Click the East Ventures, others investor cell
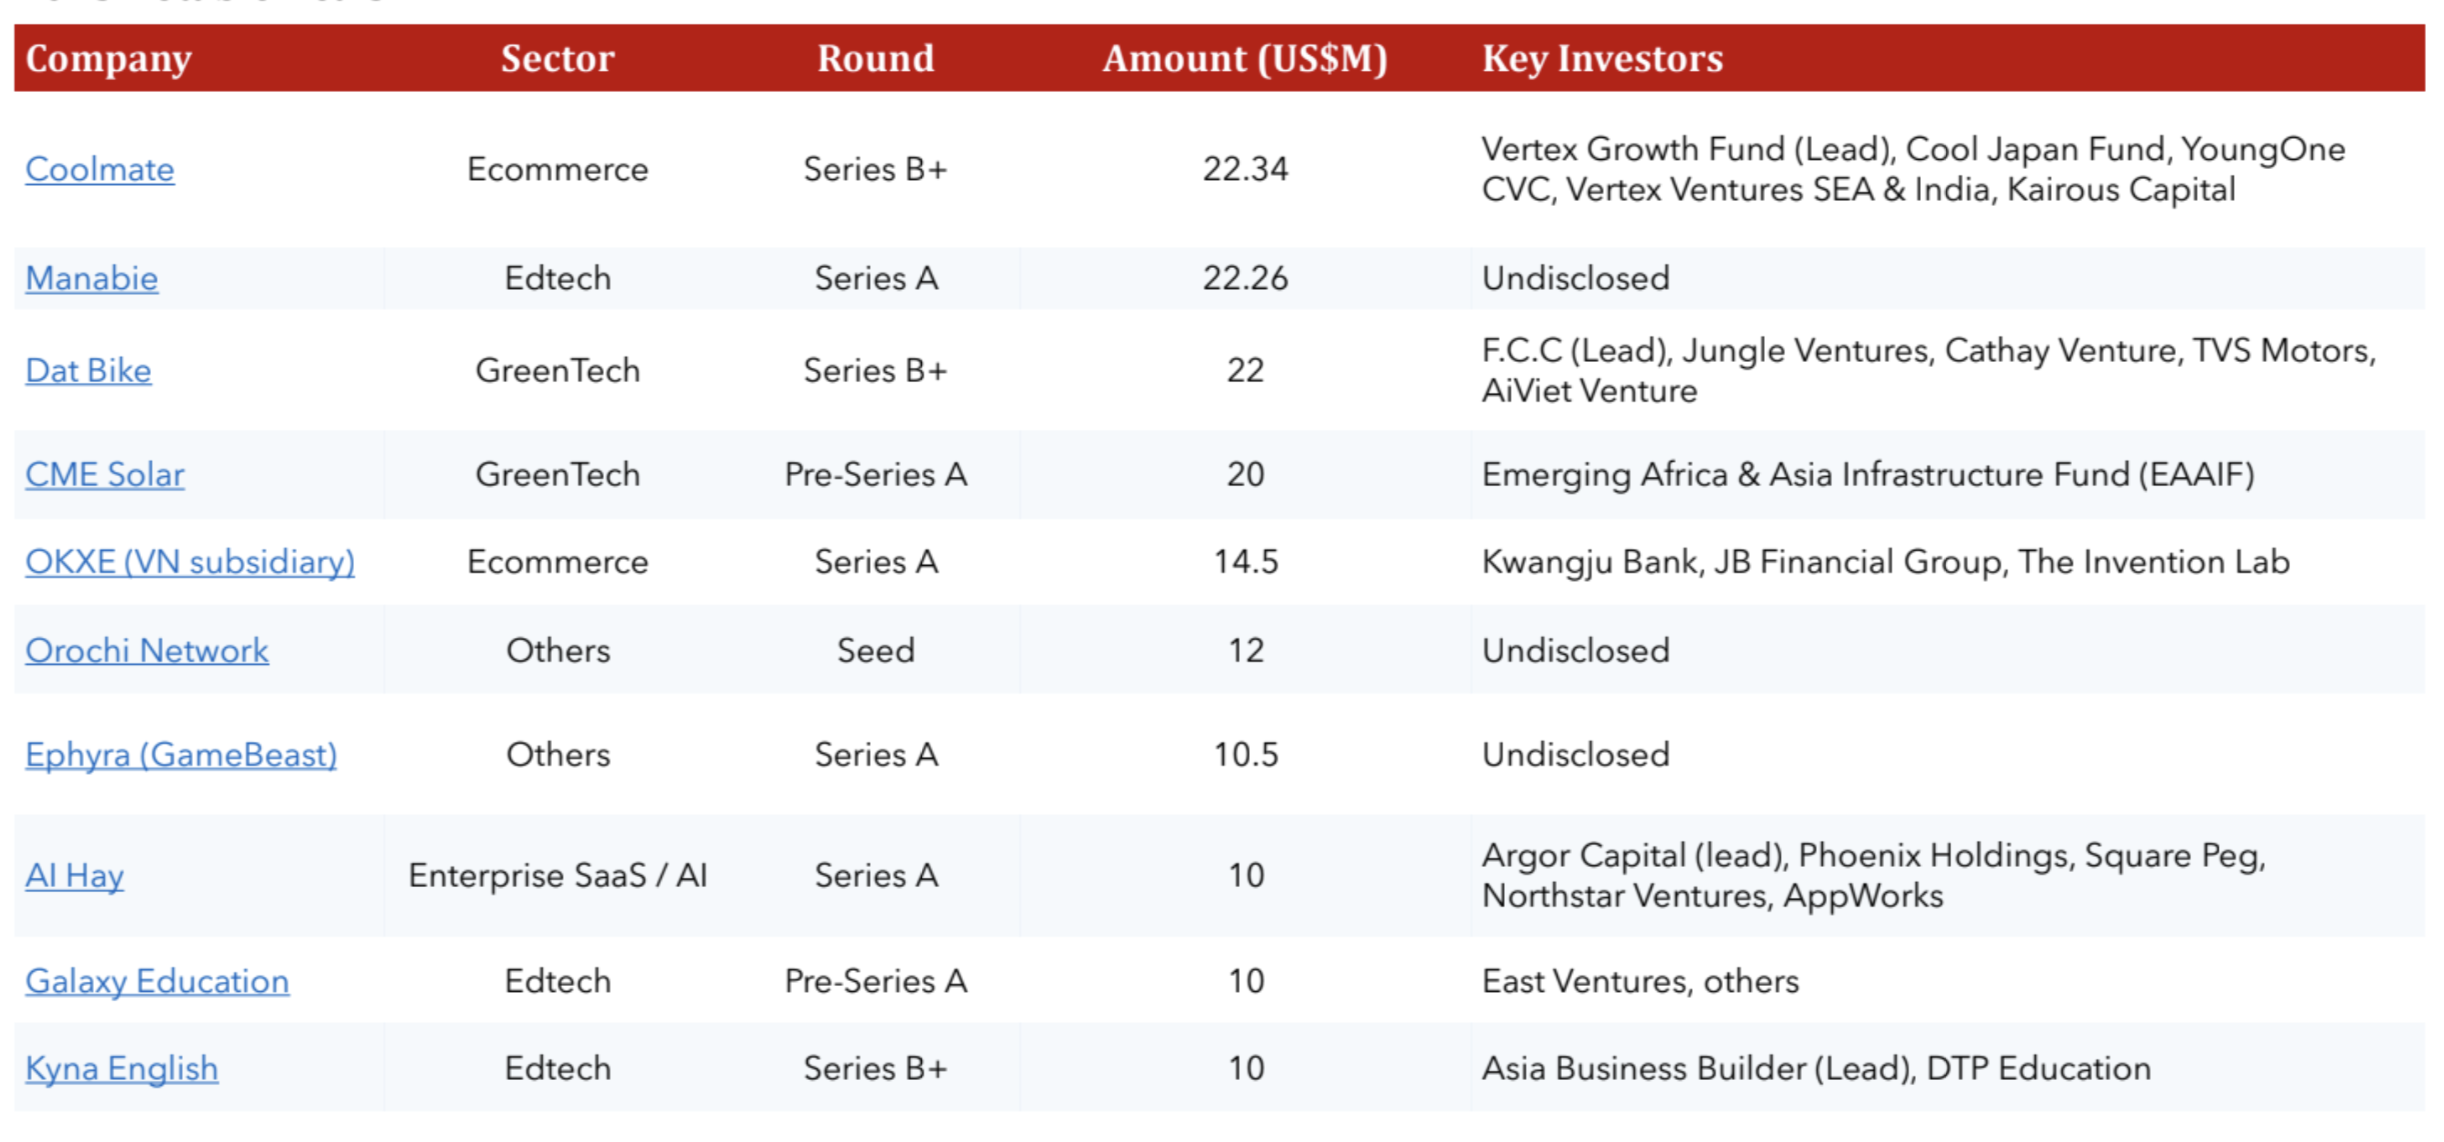The height and width of the screenshot is (1142, 2444). pyautogui.click(x=1640, y=981)
